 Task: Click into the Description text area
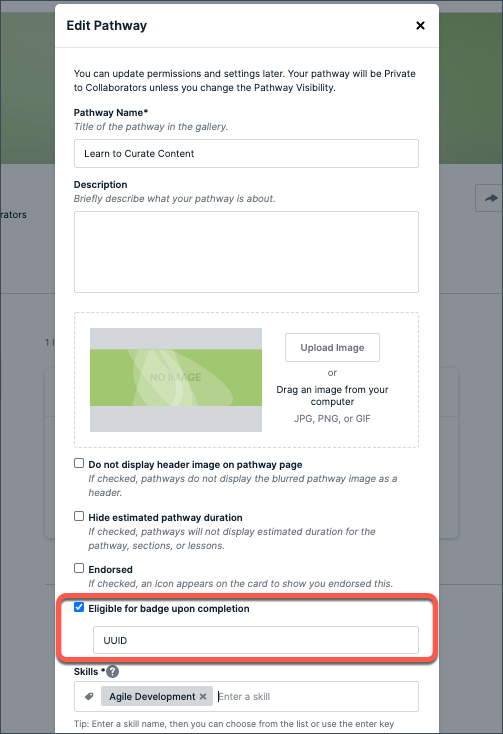point(246,252)
